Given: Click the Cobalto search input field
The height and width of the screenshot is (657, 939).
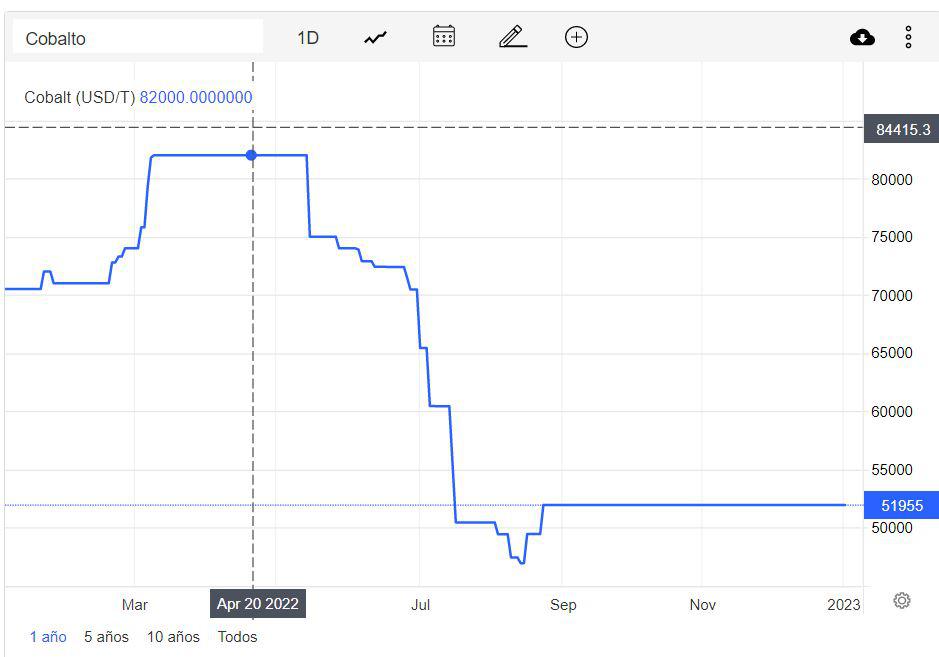Looking at the screenshot, I should (x=138, y=38).
